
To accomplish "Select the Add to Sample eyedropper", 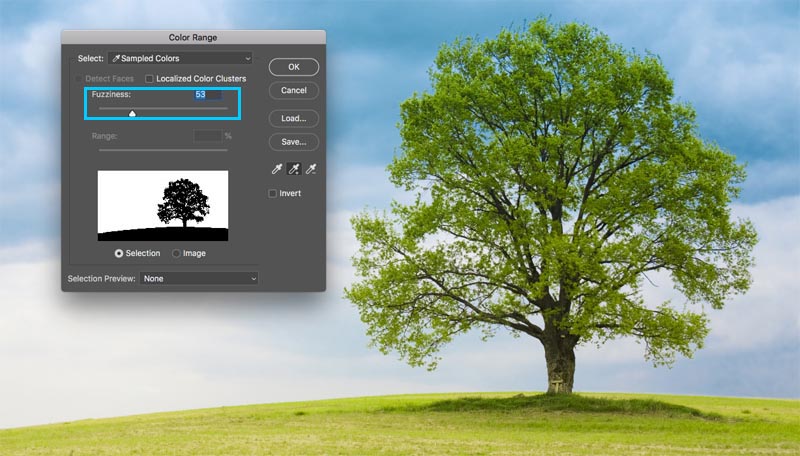I will click(x=294, y=169).
